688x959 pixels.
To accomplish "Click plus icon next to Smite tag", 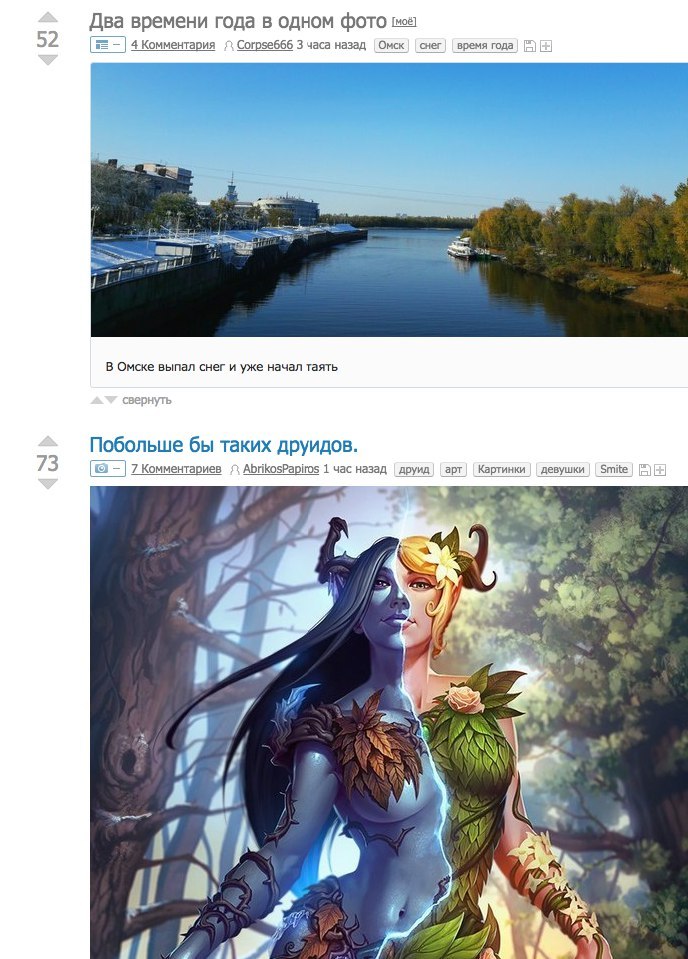I will [x=660, y=470].
